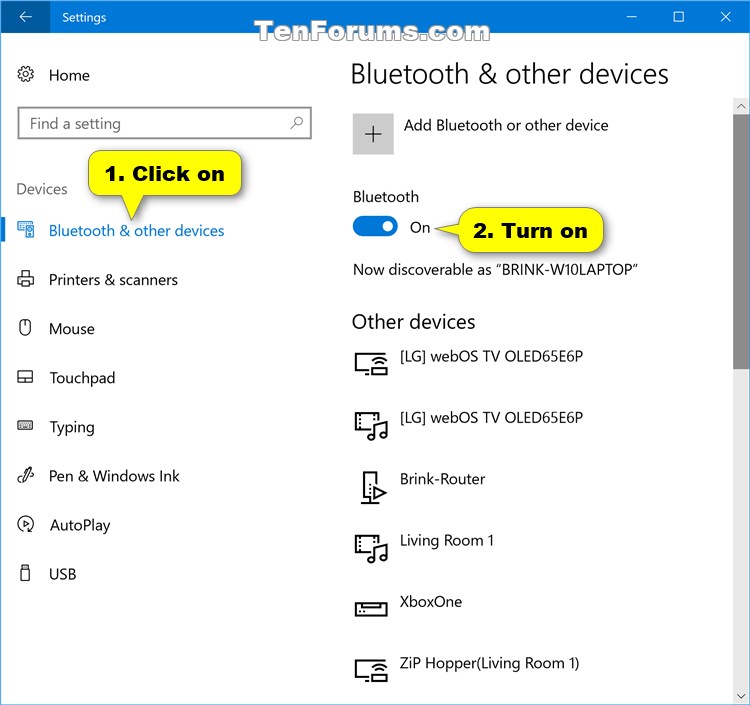Click the magnifier icon in search box

point(297,123)
